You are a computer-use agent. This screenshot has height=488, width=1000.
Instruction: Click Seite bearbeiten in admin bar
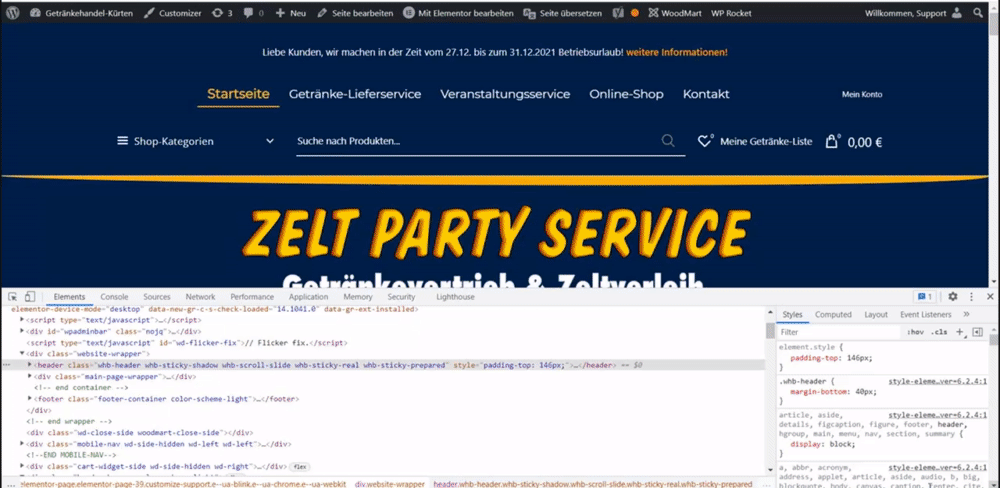355,13
